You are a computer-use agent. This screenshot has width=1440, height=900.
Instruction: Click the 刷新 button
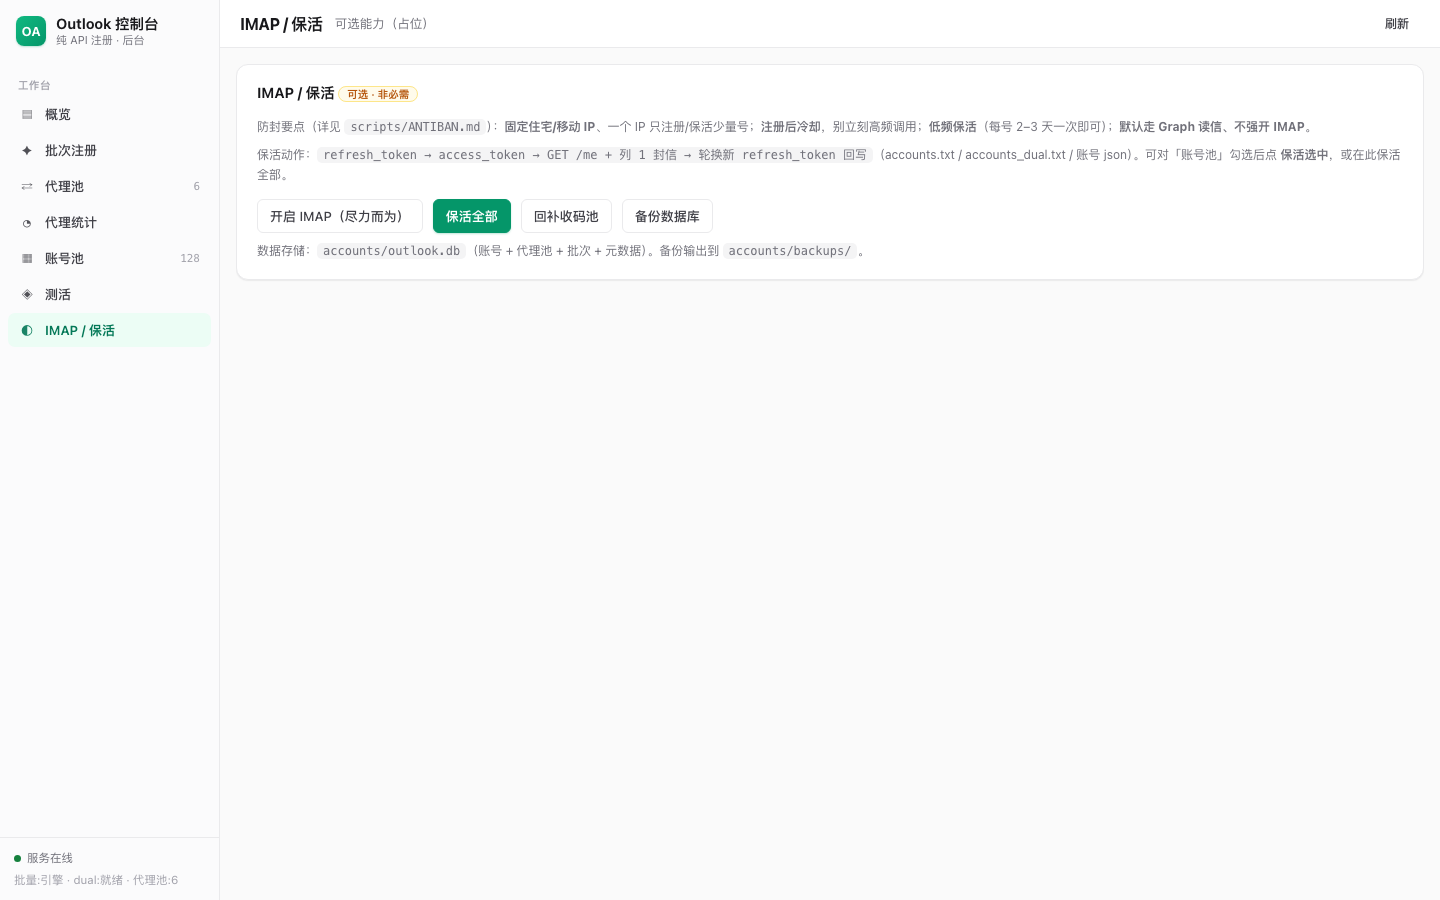1397,24
